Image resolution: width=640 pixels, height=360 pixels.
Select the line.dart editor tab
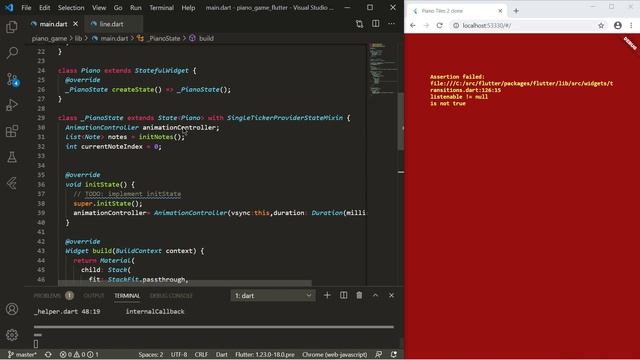click(111, 24)
